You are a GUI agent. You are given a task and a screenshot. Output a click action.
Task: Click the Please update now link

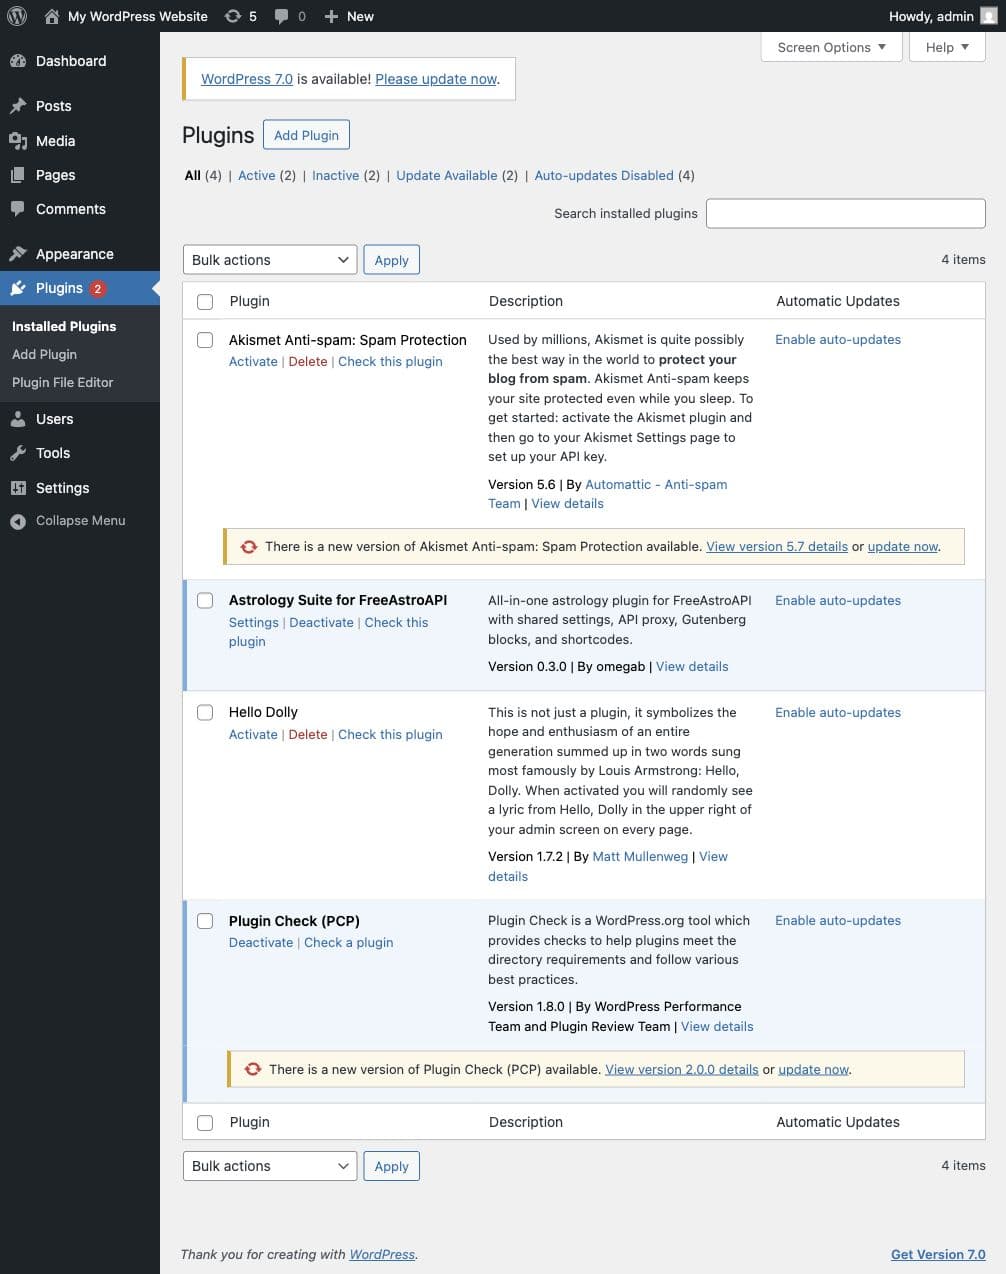(x=436, y=79)
